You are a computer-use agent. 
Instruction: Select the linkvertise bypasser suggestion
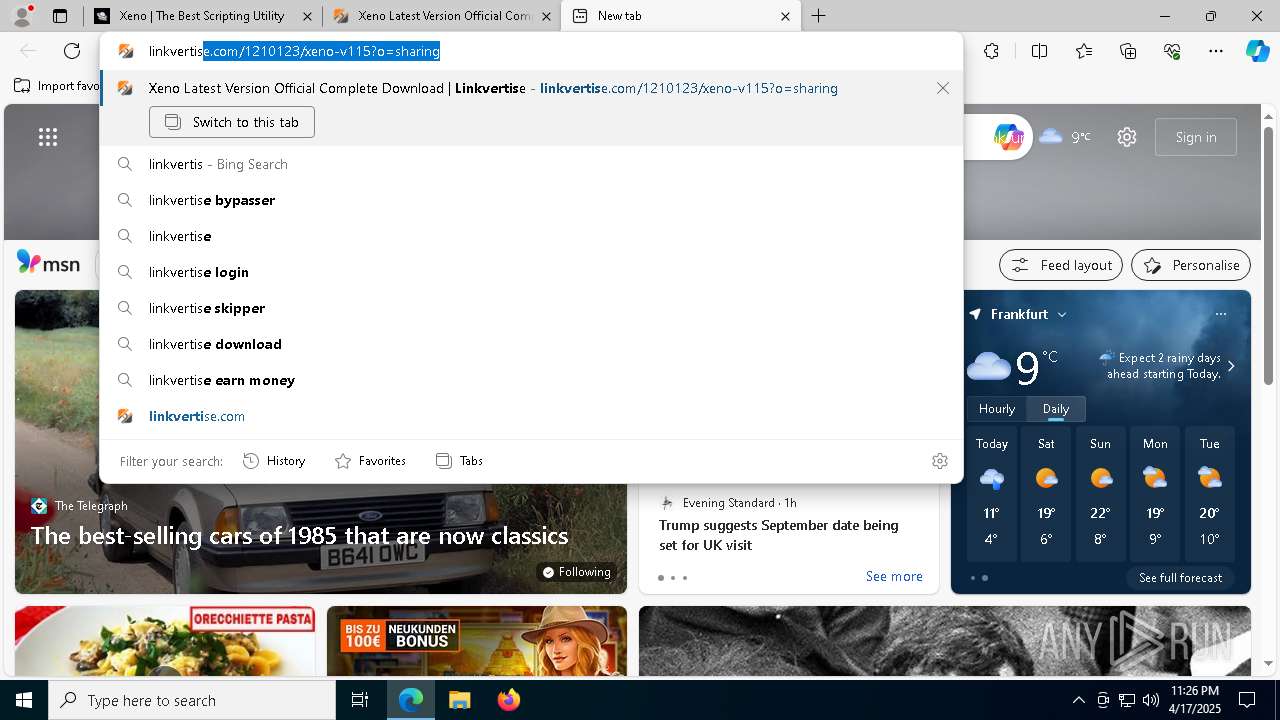pyautogui.click(x=531, y=200)
